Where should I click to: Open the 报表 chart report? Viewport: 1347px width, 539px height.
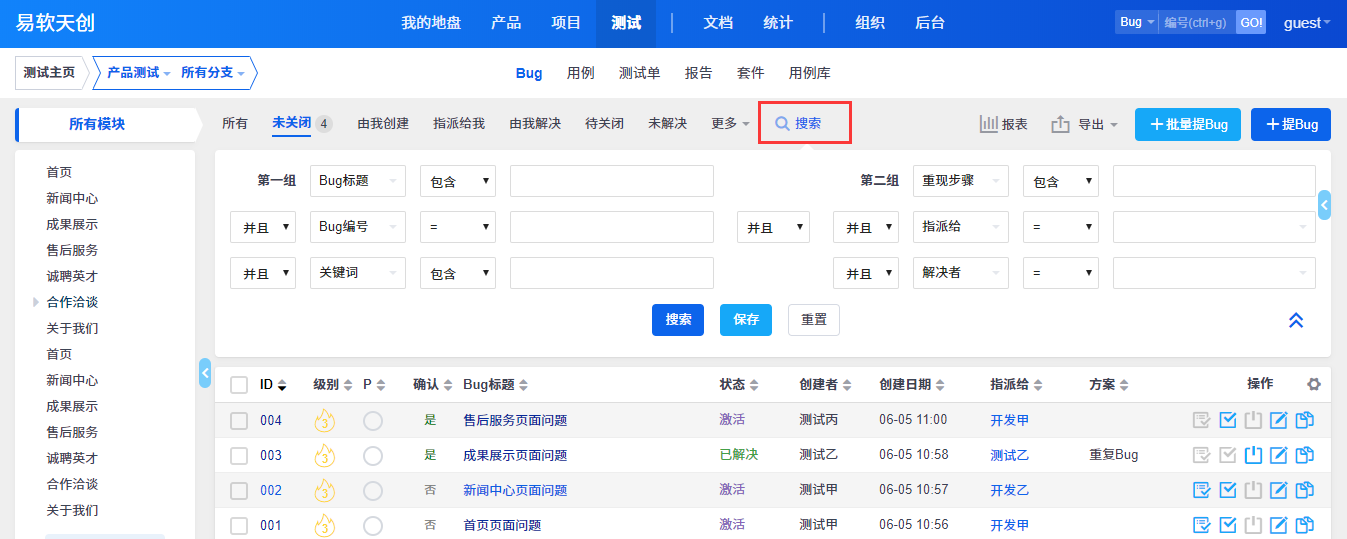click(x=1003, y=124)
